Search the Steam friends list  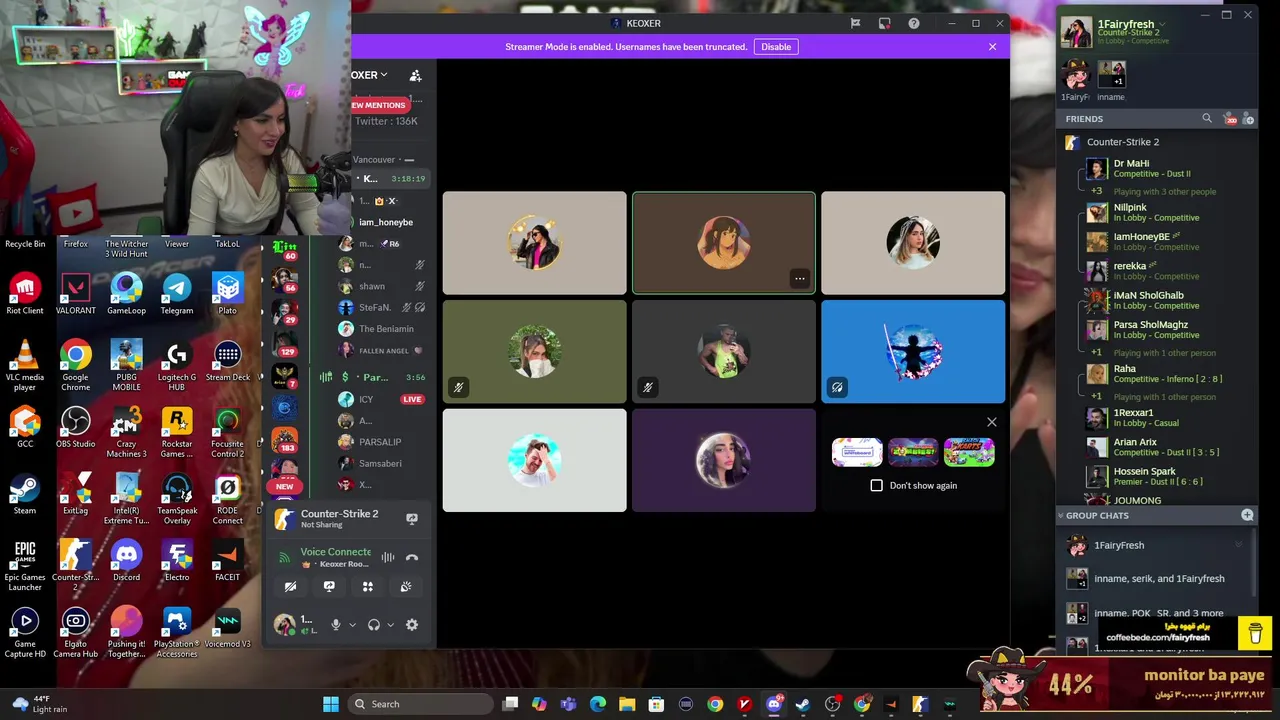(x=1207, y=119)
